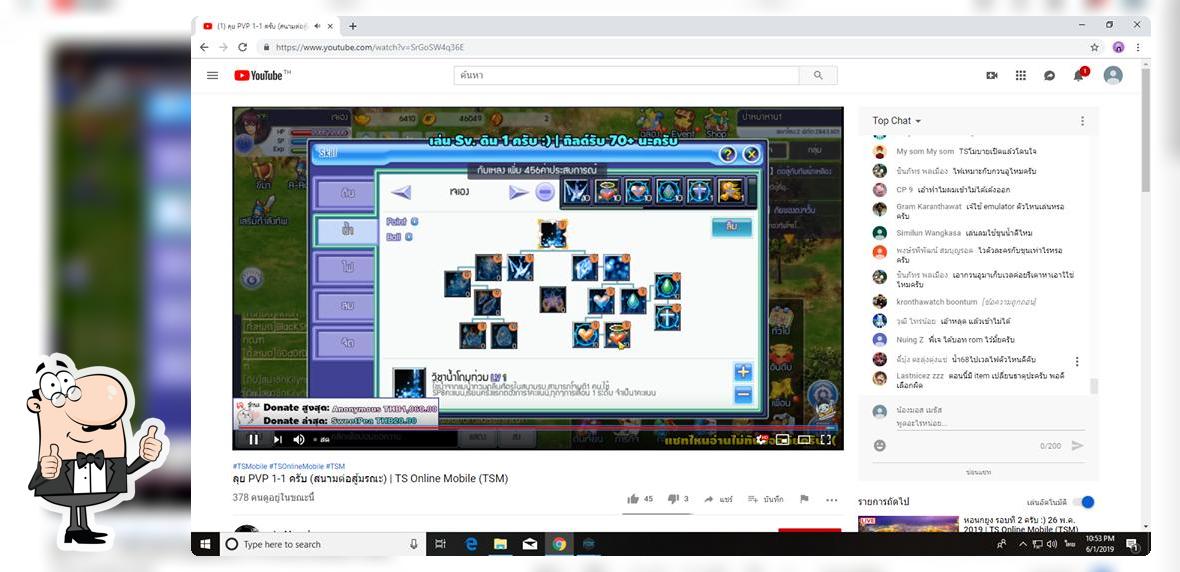Click the hide chat link

point(978,473)
